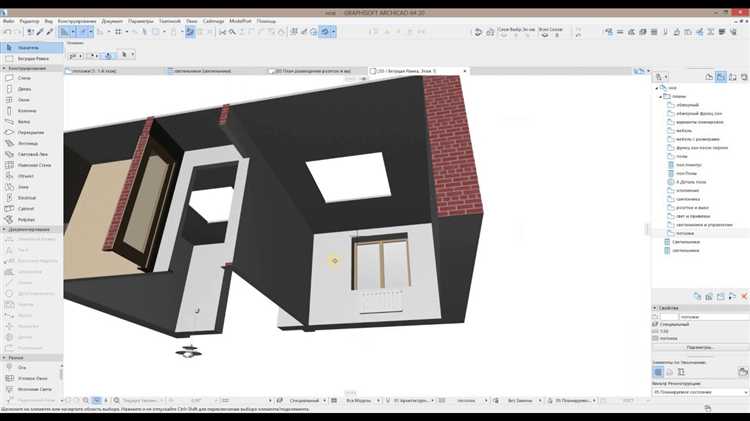Collapse the Разное toolbox section

(4, 357)
